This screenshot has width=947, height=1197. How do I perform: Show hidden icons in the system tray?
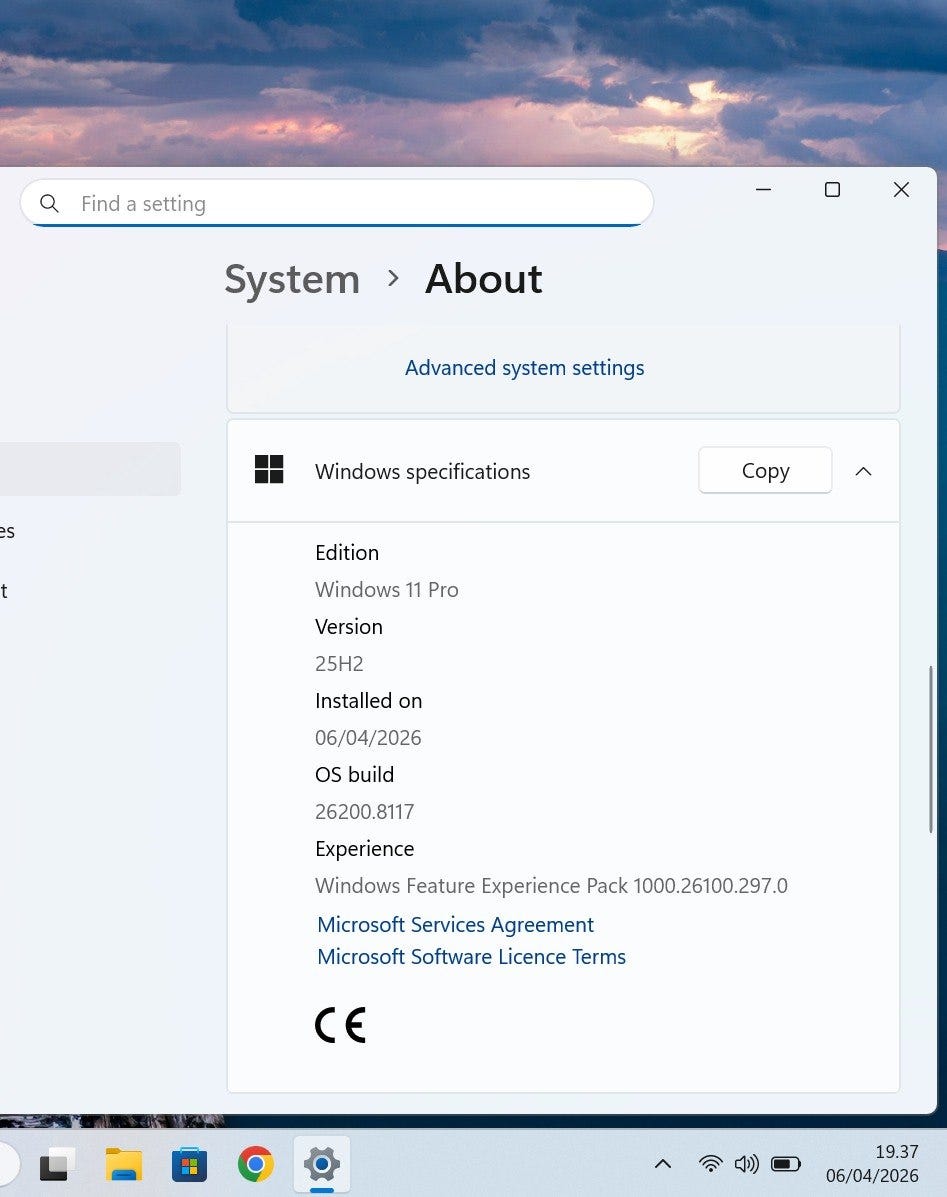point(662,1164)
